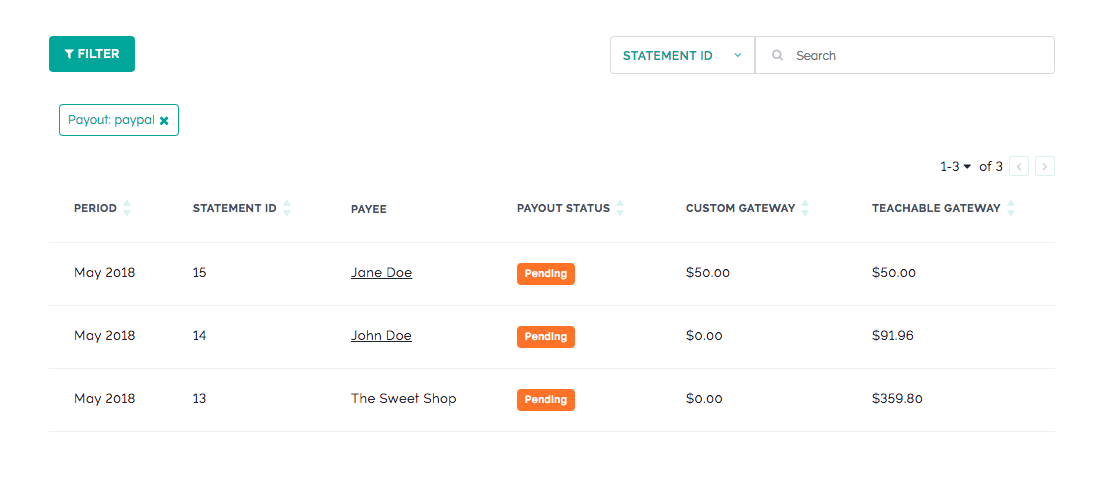Click Pending badge in Jane Doe row

pos(546,274)
